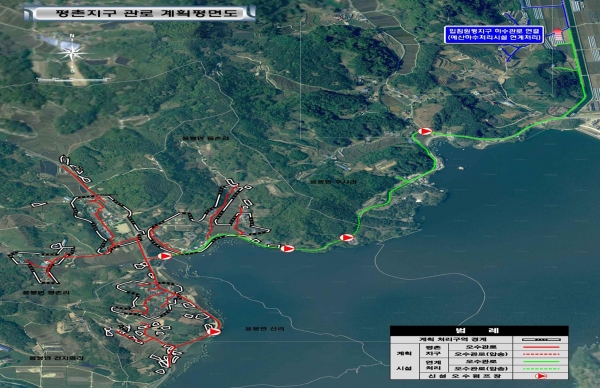Select the pump station marker nearest the 신리 label

213,331
